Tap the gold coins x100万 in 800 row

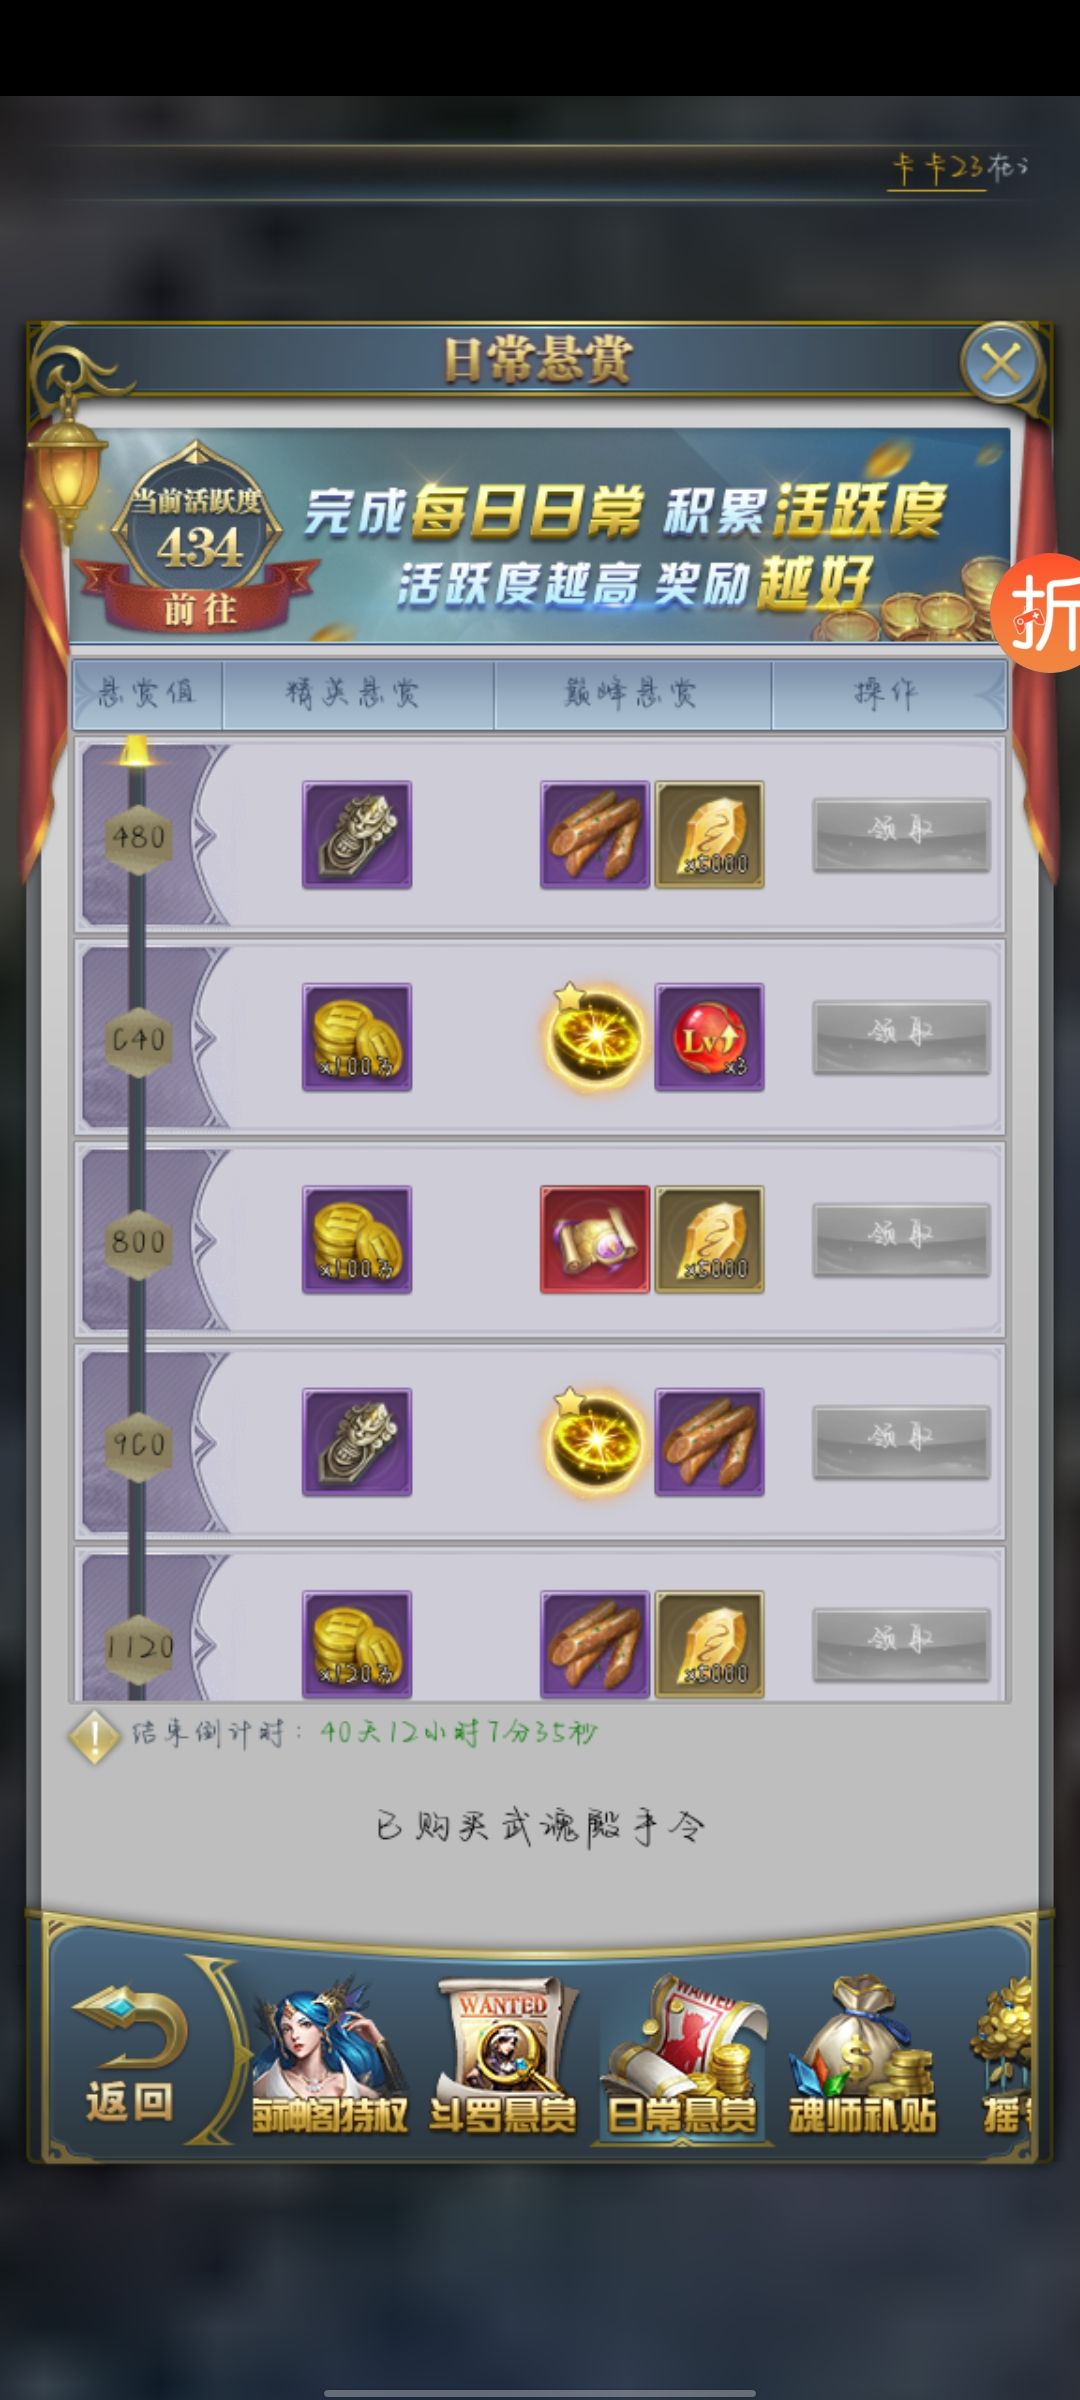pos(357,1240)
